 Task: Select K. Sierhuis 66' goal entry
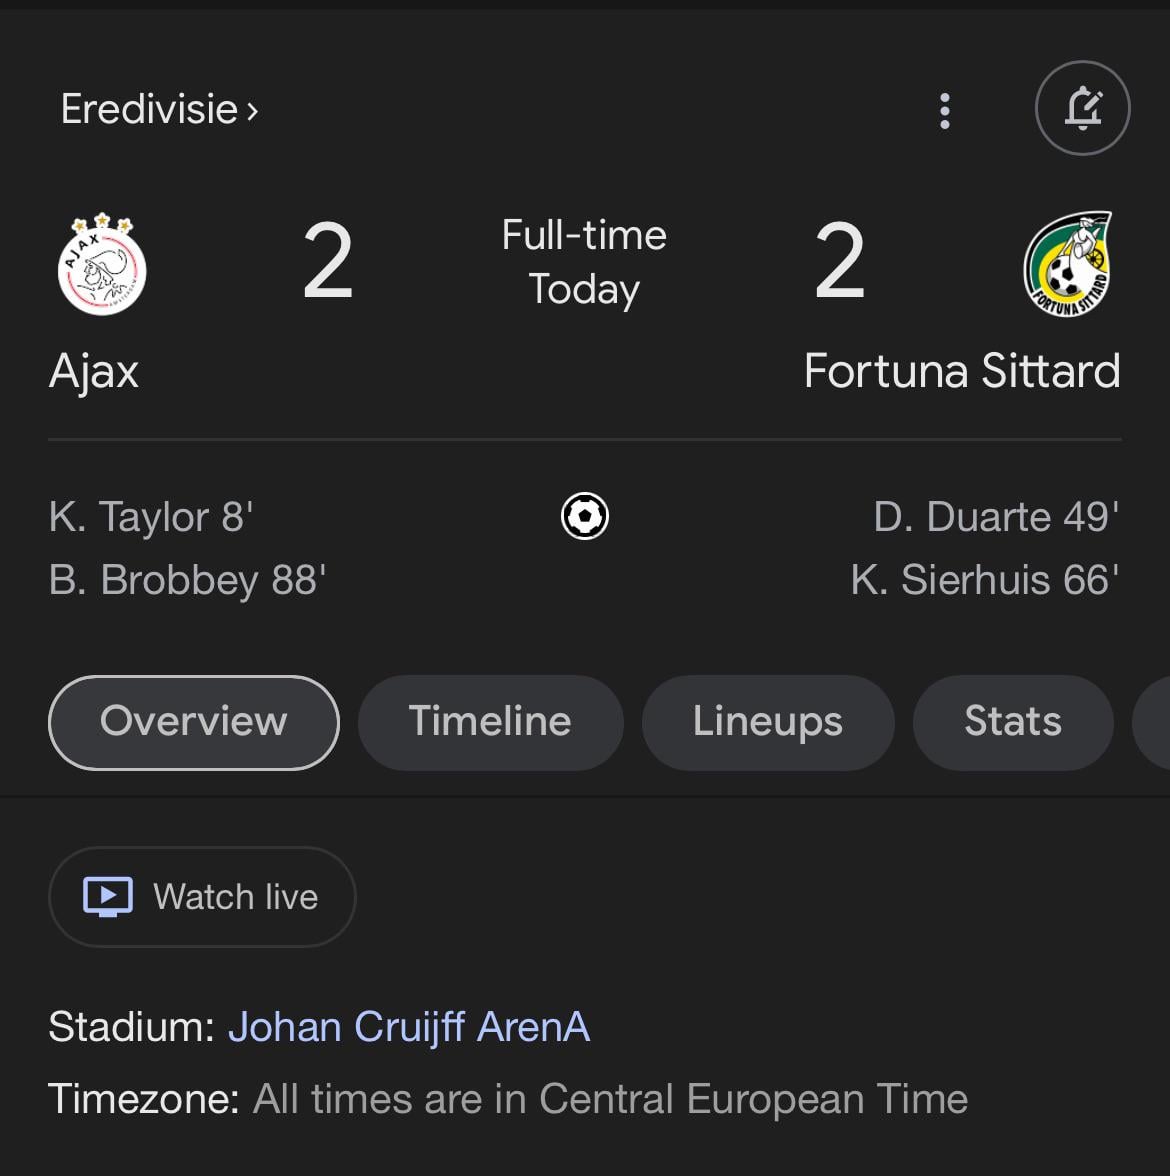[x=985, y=580]
